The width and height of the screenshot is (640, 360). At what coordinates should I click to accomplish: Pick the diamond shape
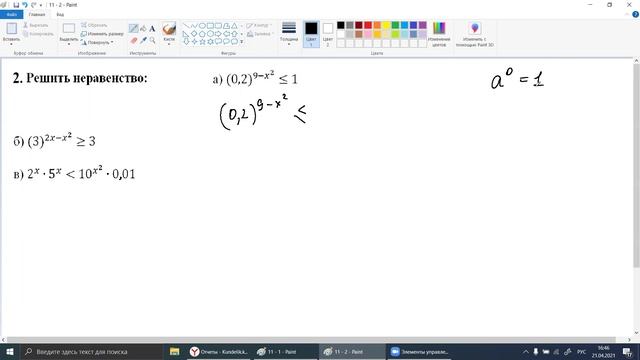(194, 33)
